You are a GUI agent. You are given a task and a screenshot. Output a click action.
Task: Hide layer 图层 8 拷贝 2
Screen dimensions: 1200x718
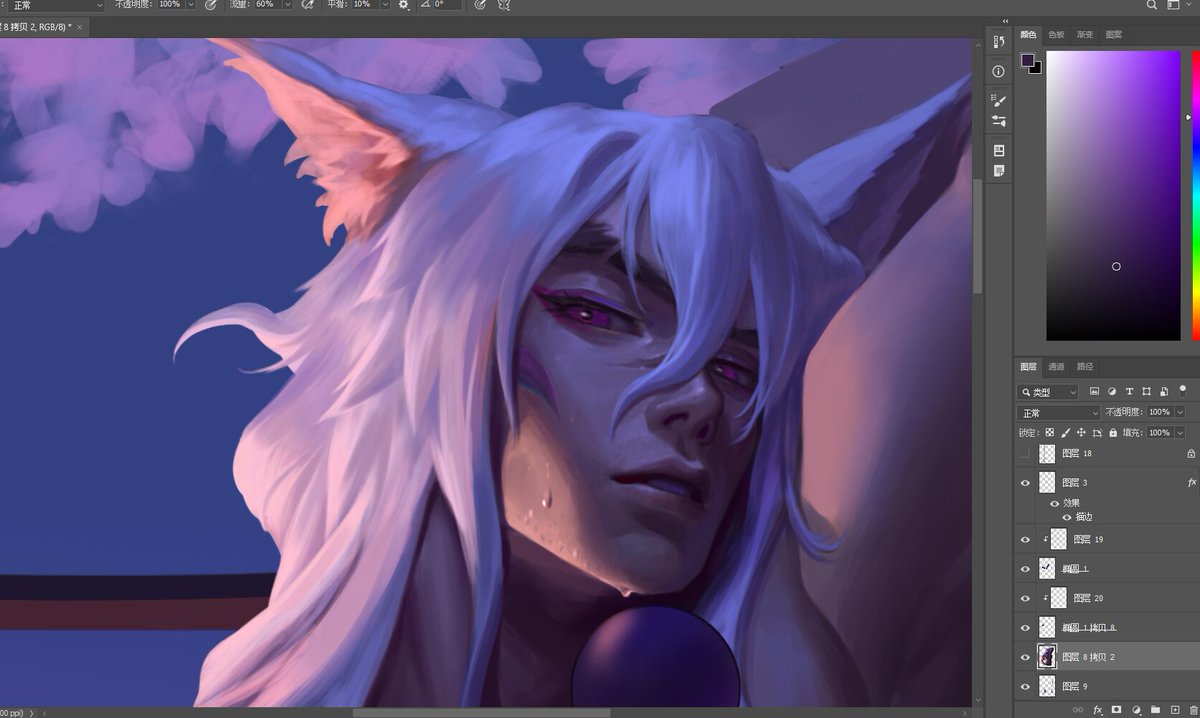[1025, 657]
